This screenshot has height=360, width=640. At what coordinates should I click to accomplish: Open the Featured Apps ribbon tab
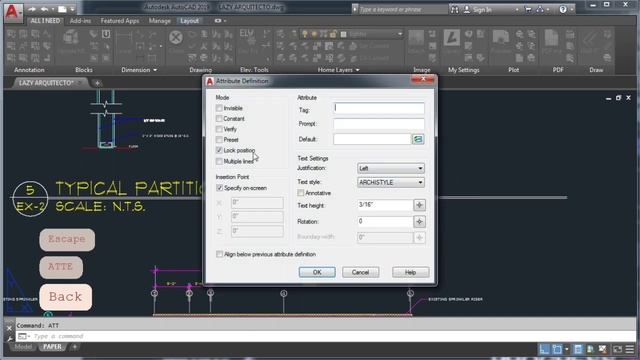click(120, 20)
